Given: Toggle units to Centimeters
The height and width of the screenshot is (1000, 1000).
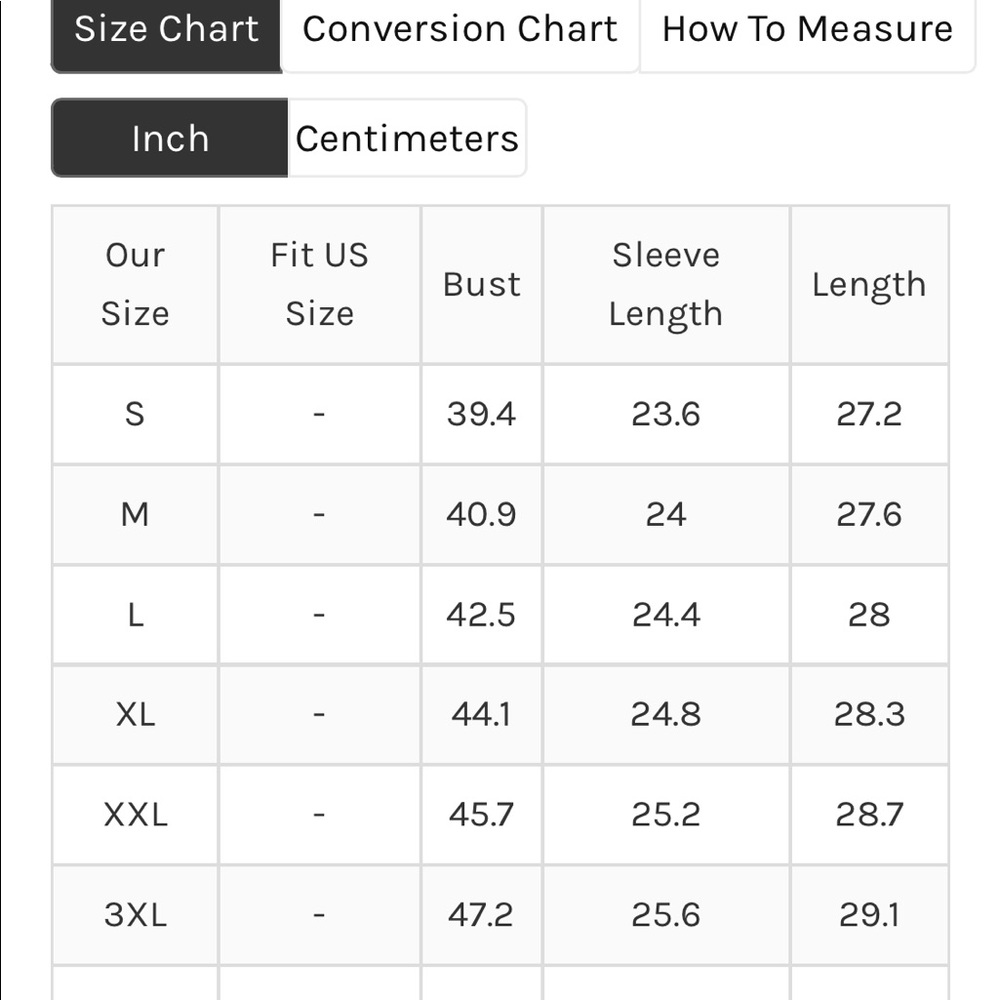Looking at the screenshot, I should coord(407,138).
